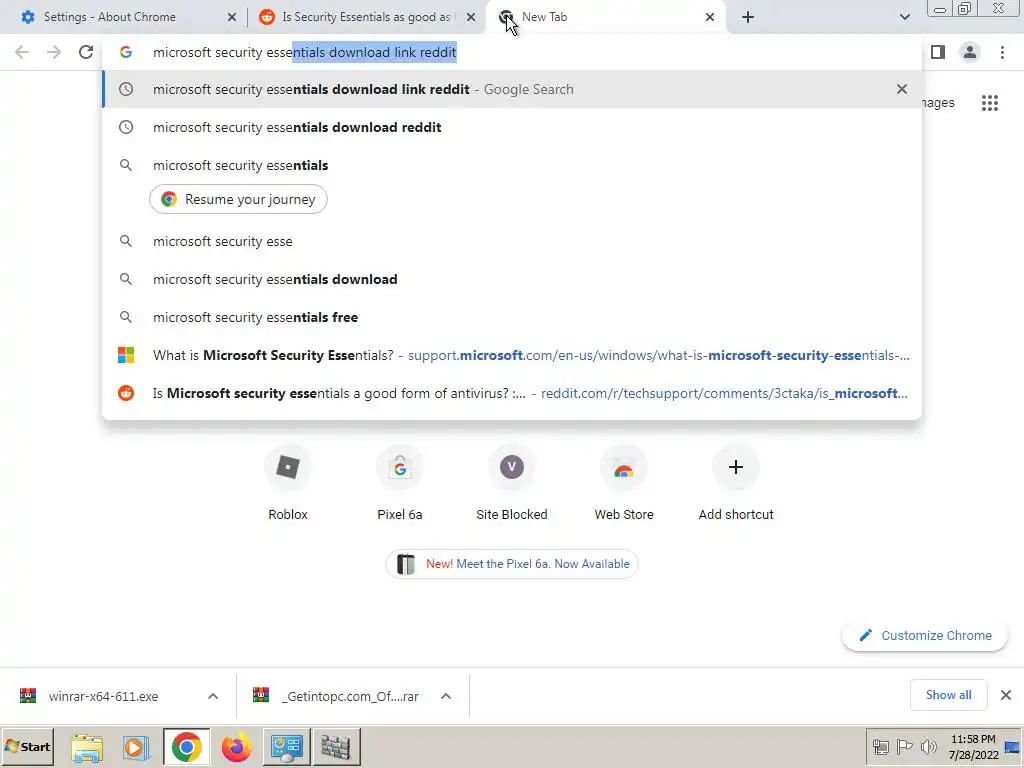This screenshot has height=768, width=1024.
Task: Choose suggestion 'microsoft security essentials download'
Action: 512,279
